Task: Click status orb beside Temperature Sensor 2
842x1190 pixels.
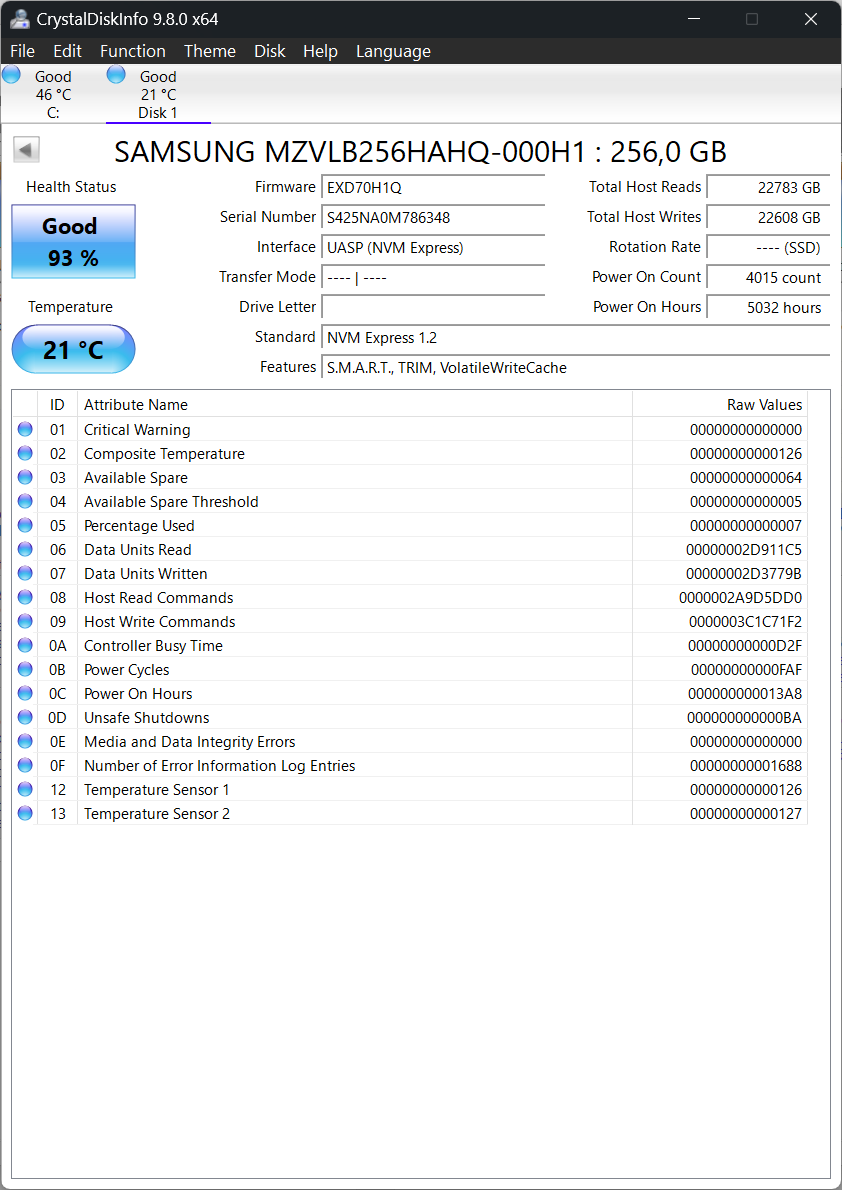Action: [x=25, y=814]
